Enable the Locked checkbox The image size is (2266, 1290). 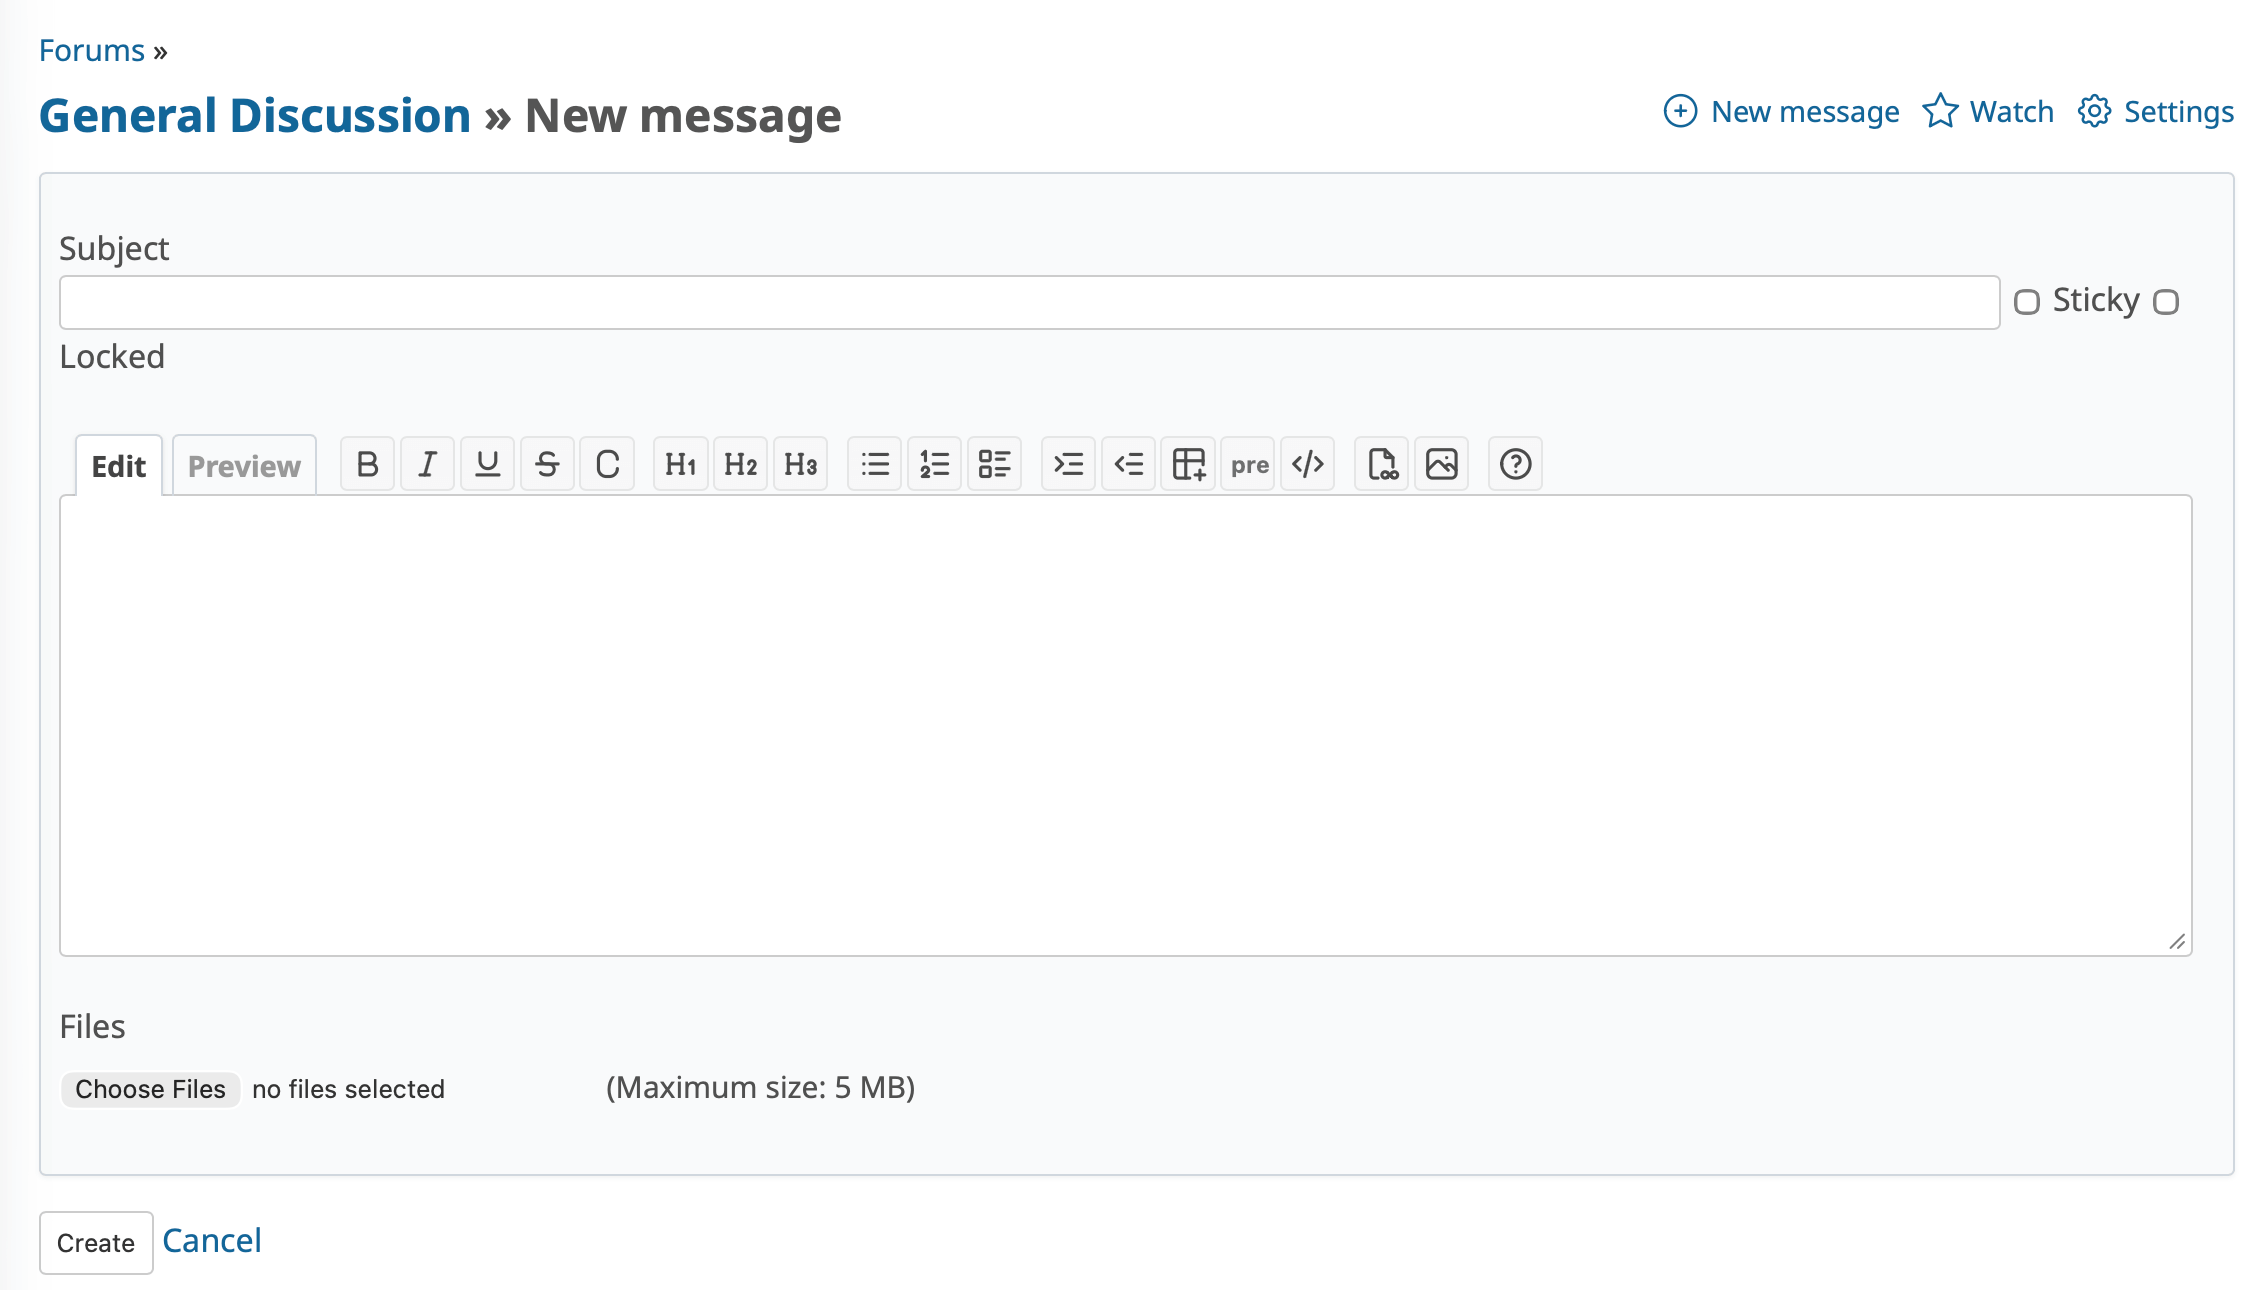(2167, 302)
